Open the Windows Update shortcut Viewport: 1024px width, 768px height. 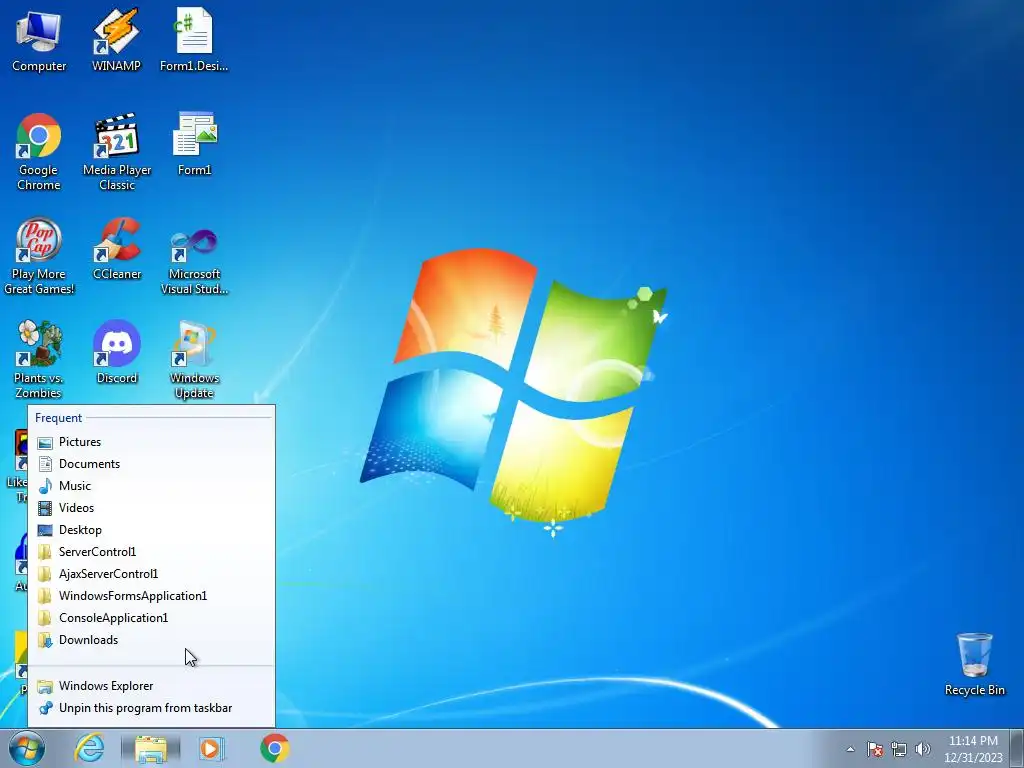[x=194, y=359]
